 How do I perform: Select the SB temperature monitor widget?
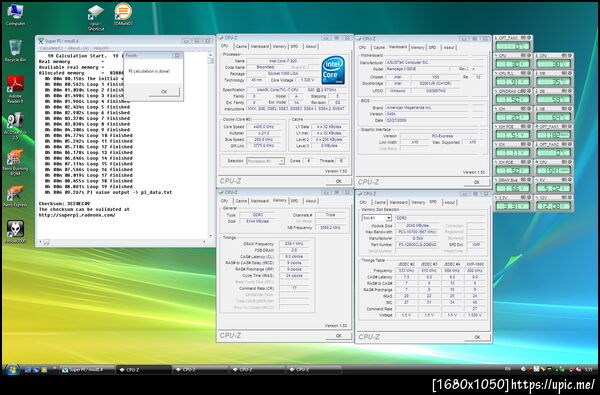click(554, 96)
